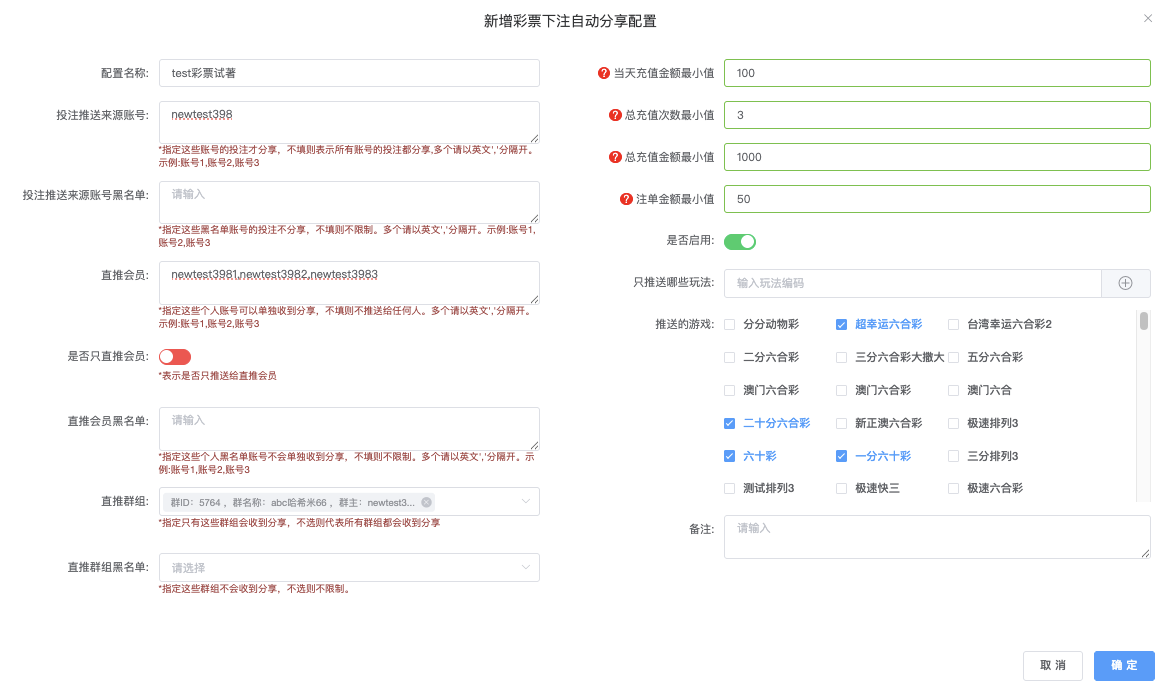The width and height of the screenshot is (1158, 687).
Task: Click the 配置名称 input field
Action: pyautogui.click(x=349, y=73)
